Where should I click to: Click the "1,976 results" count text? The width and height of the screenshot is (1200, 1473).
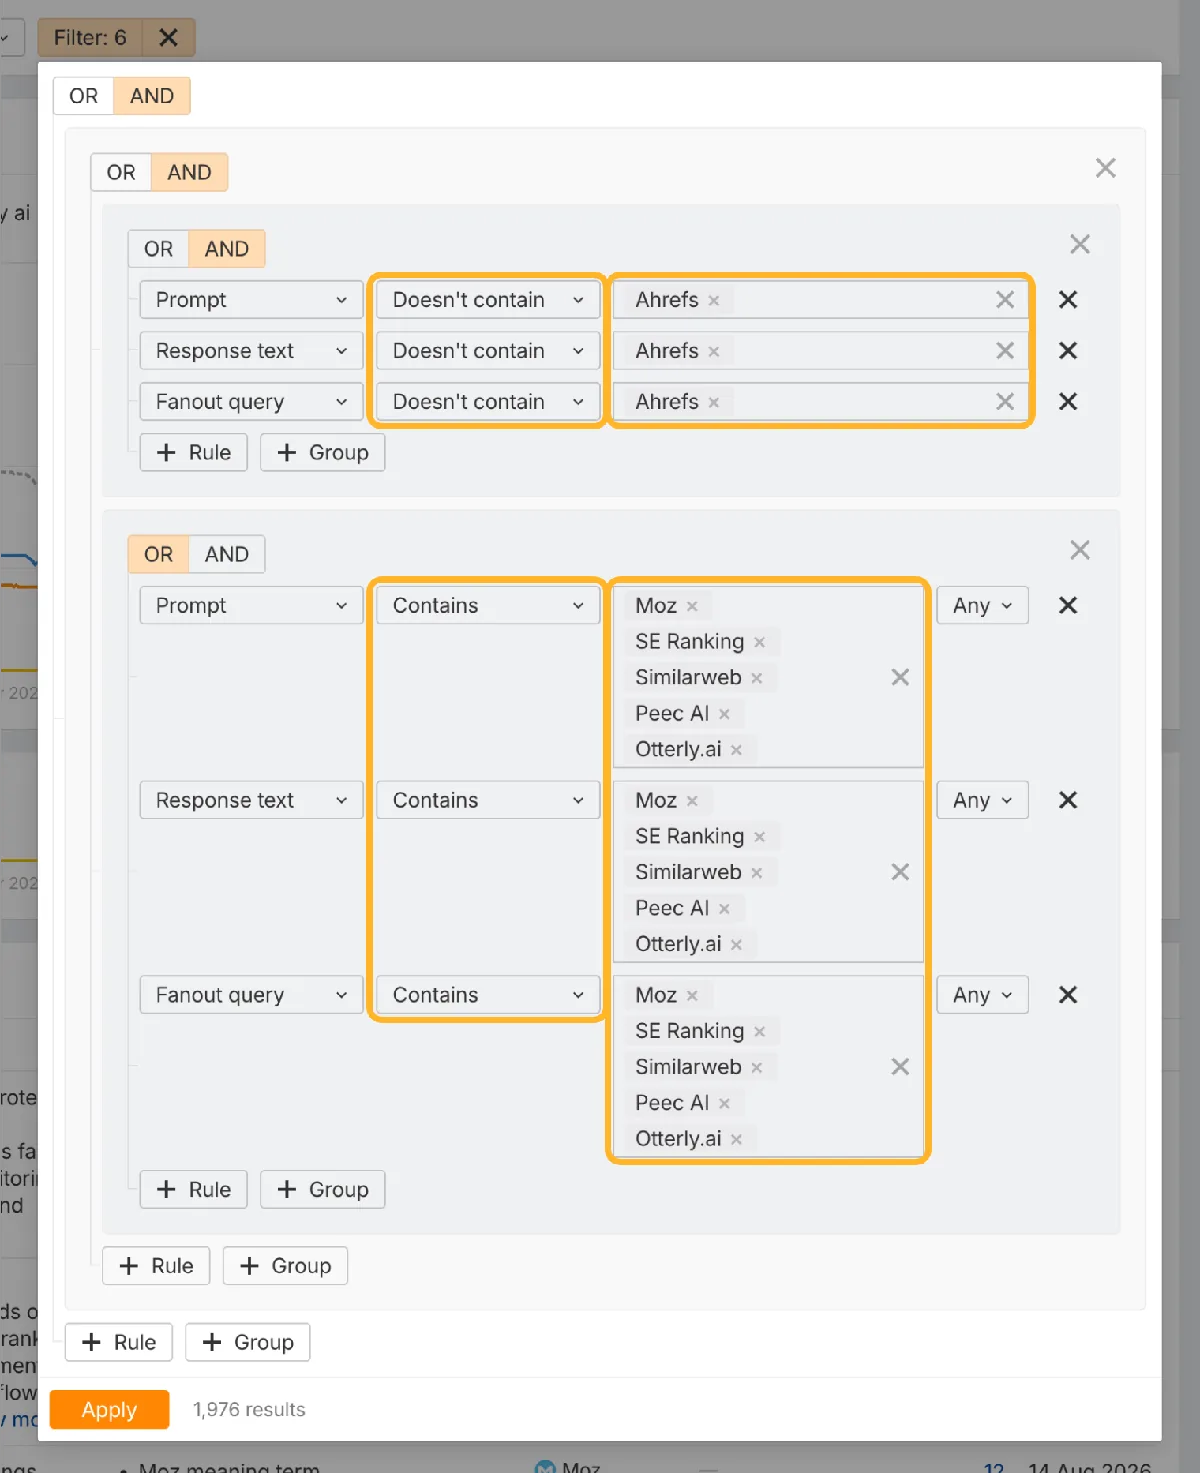click(x=249, y=1410)
